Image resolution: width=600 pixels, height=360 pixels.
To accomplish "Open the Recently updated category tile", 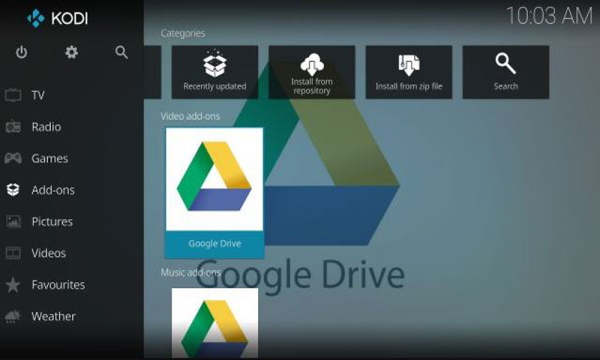I will (215, 72).
